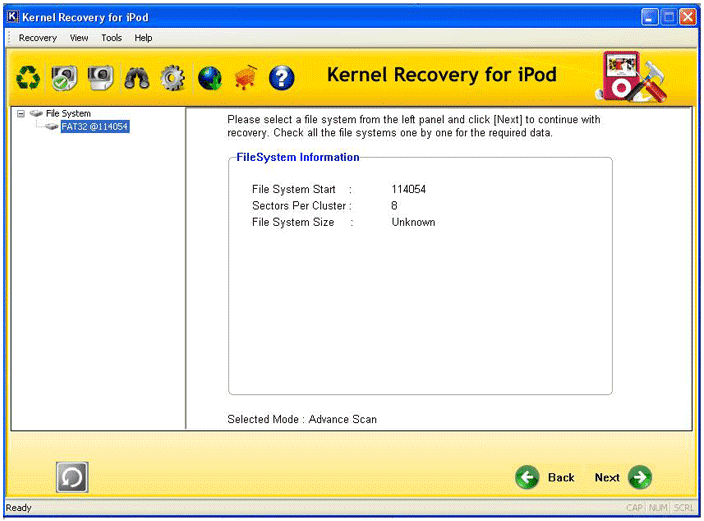Screen dimensions: 704x521
Task: Open settings via the gear icon
Action: pyautogui.click(x=173, y=78)
